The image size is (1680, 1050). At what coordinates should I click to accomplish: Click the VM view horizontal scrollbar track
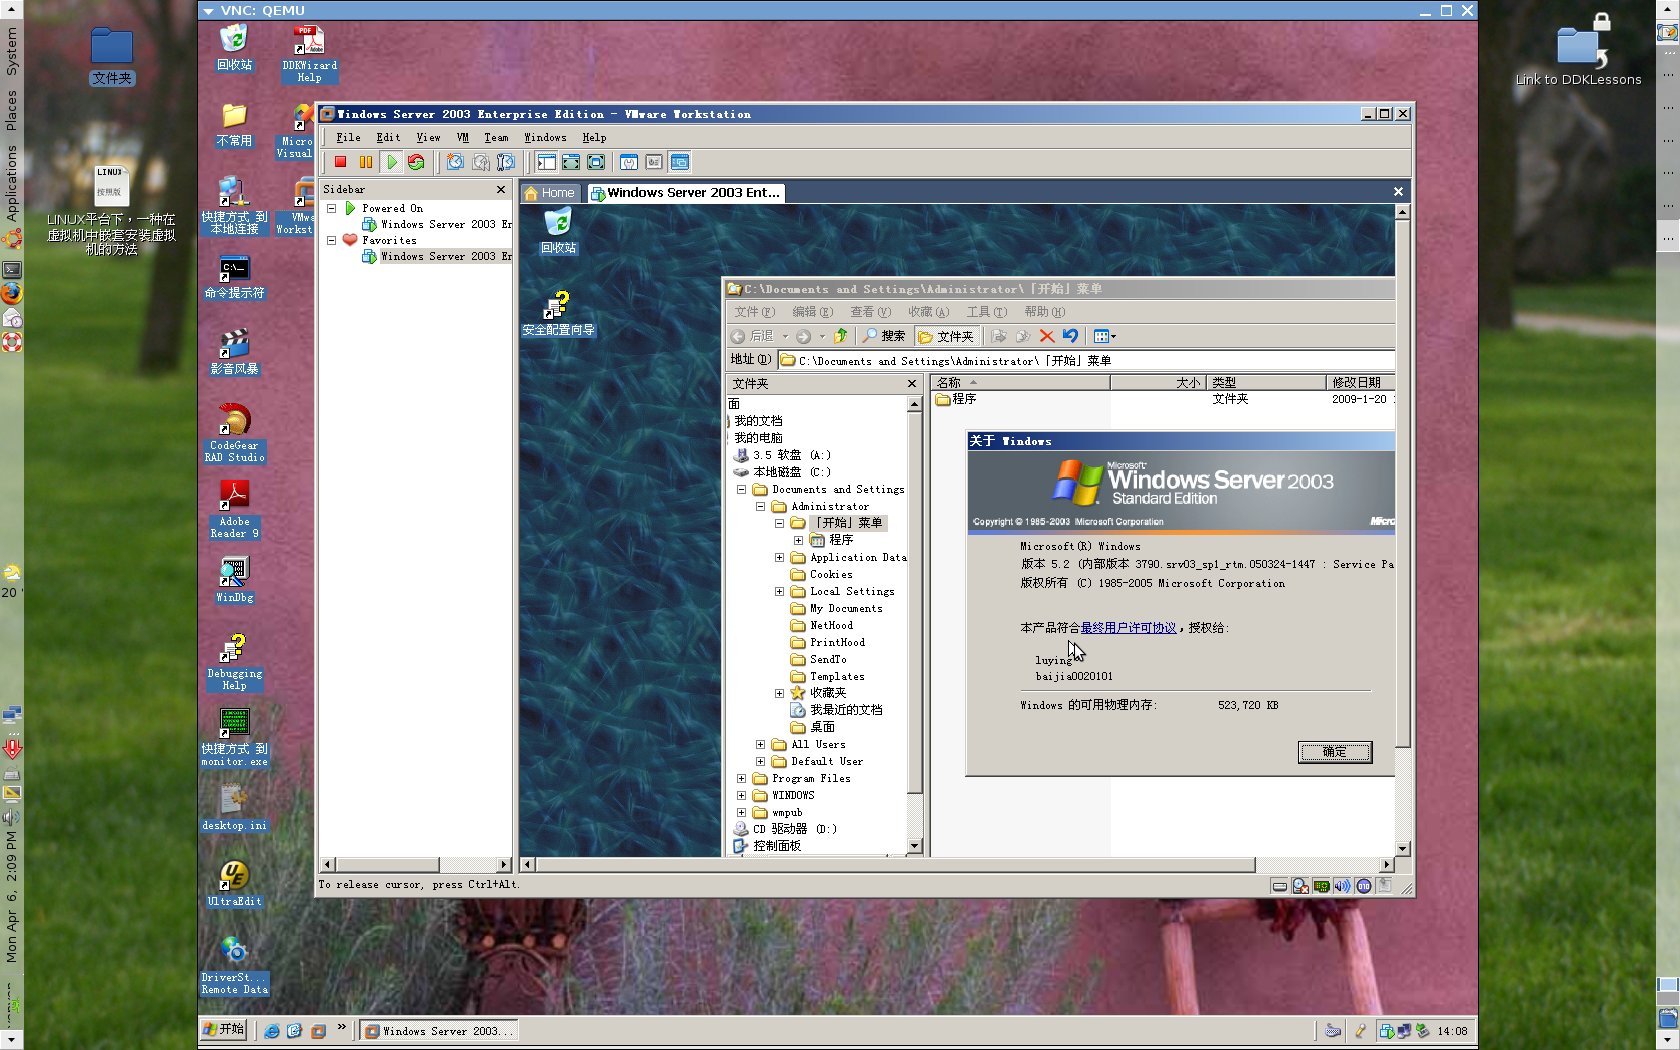(x=1318, y=865)
